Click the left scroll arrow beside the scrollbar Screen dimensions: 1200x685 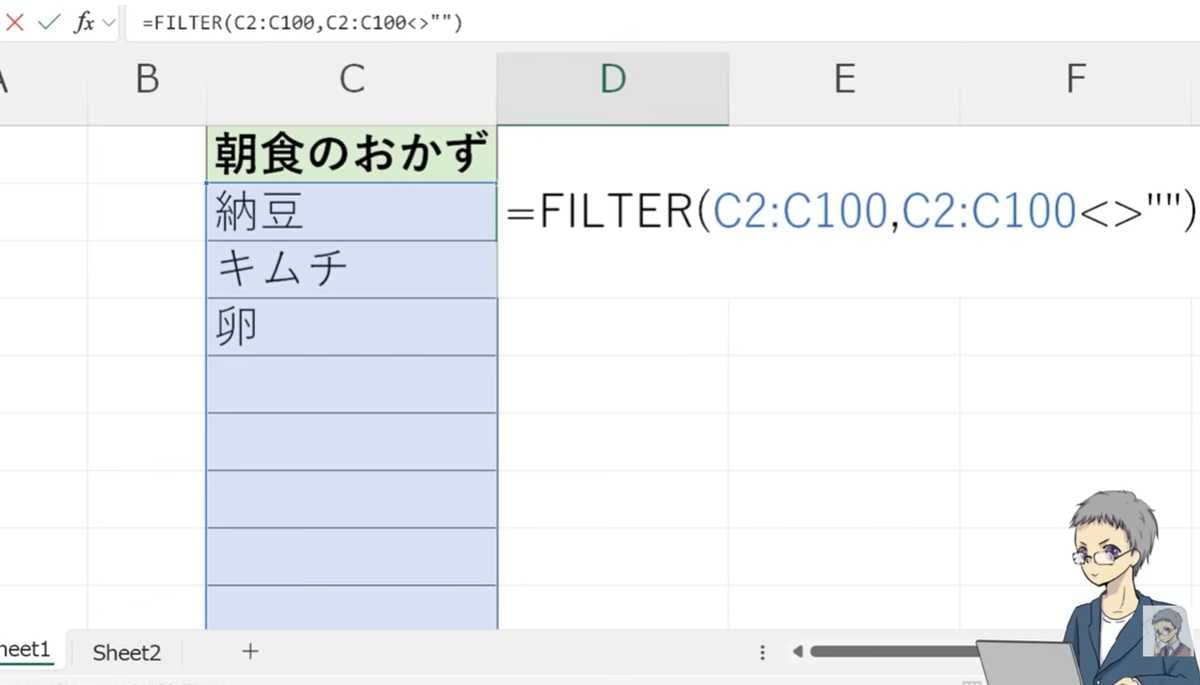(797, 651)
